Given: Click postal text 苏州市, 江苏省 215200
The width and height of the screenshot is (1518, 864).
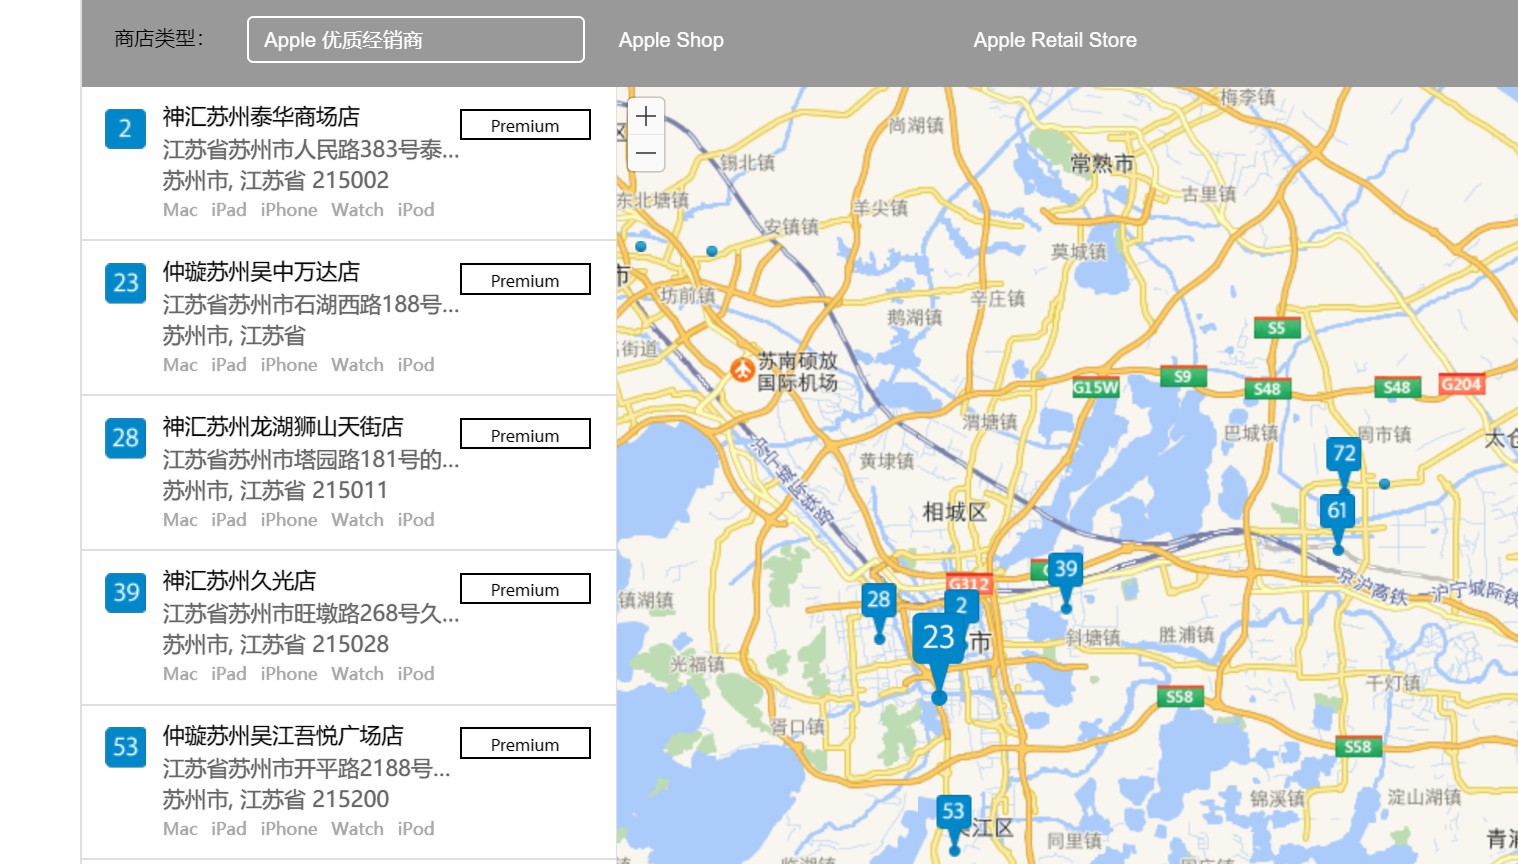Looking at the screenshot, I should coord(276,800).
